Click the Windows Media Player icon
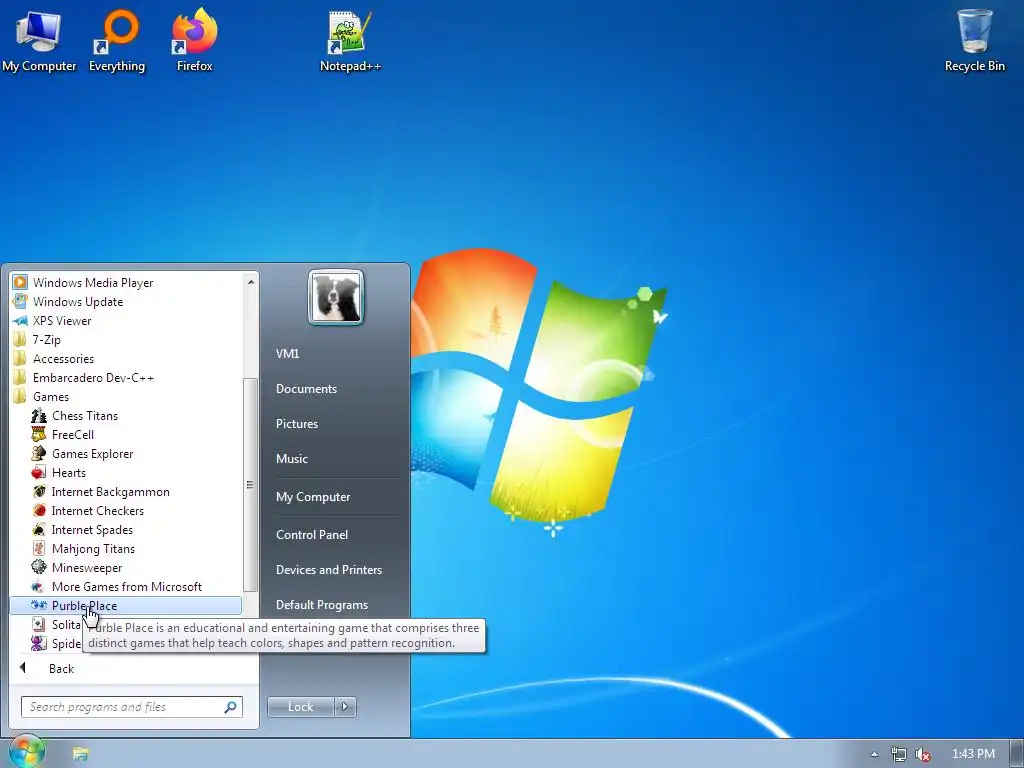1024x768 pixels. [20, 282]
